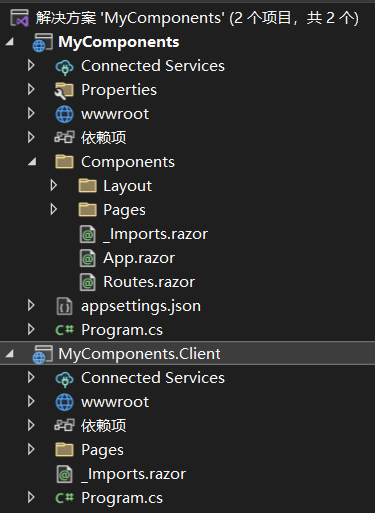Select the bold MyComponents project name
The height and width of the screenshot is (513, 375).
[x=119, y=42]
